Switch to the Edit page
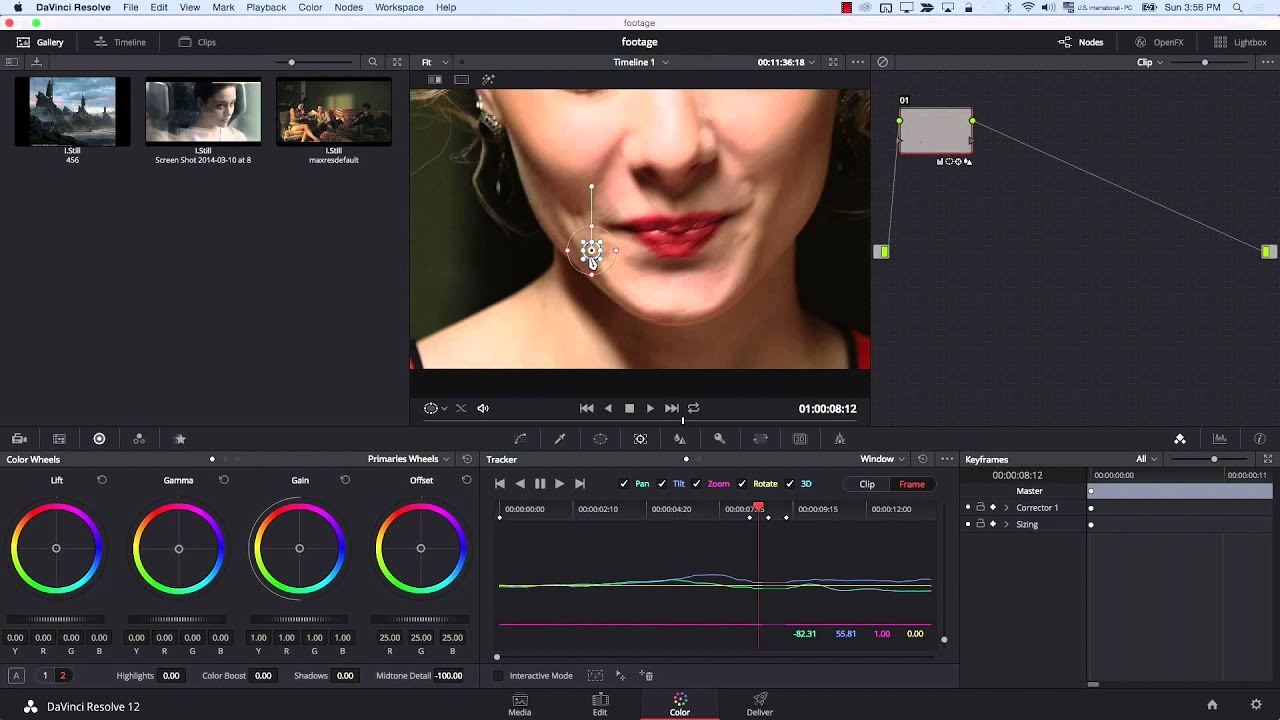1280x720 pixels. coord(600,705)
